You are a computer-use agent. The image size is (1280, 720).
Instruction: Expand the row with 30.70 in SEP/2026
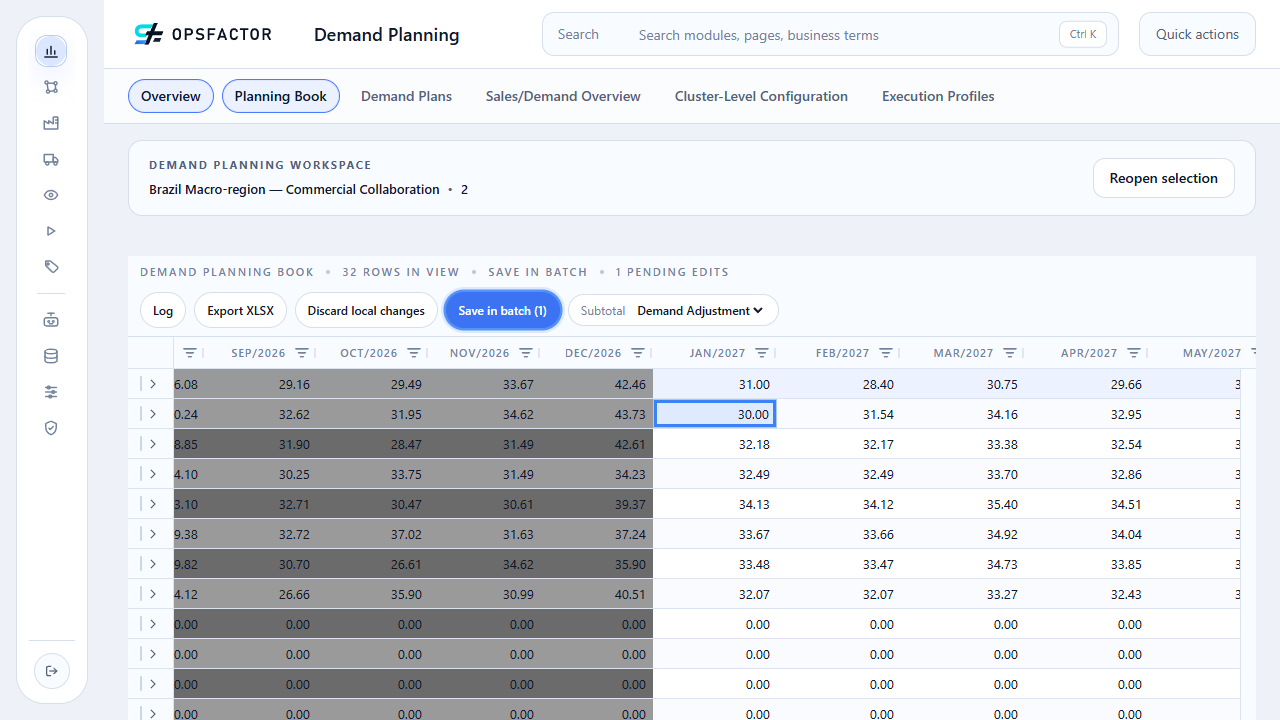153,564
